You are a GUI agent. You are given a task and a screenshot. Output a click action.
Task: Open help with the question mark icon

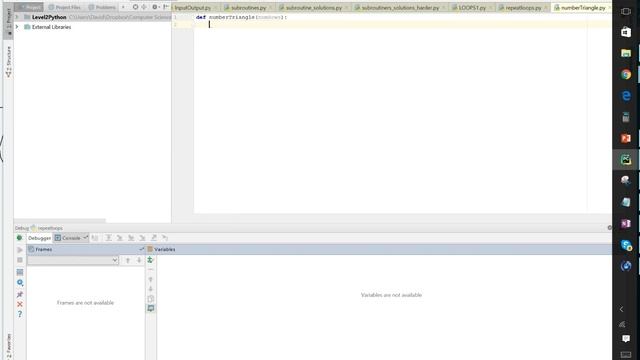(x=20, y=314)
